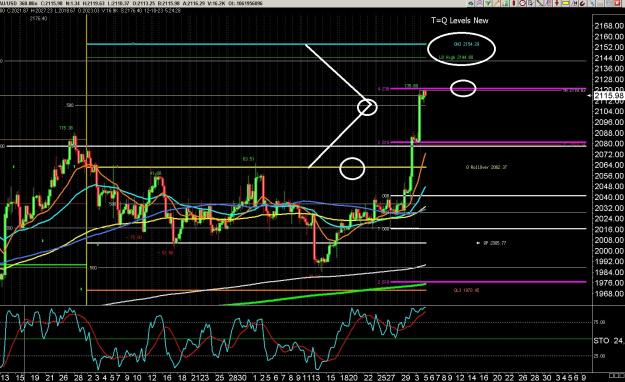Click the C:2115.98 close value in header
Image resolution: width=625 pixels, height=382 pixels.
52,3
